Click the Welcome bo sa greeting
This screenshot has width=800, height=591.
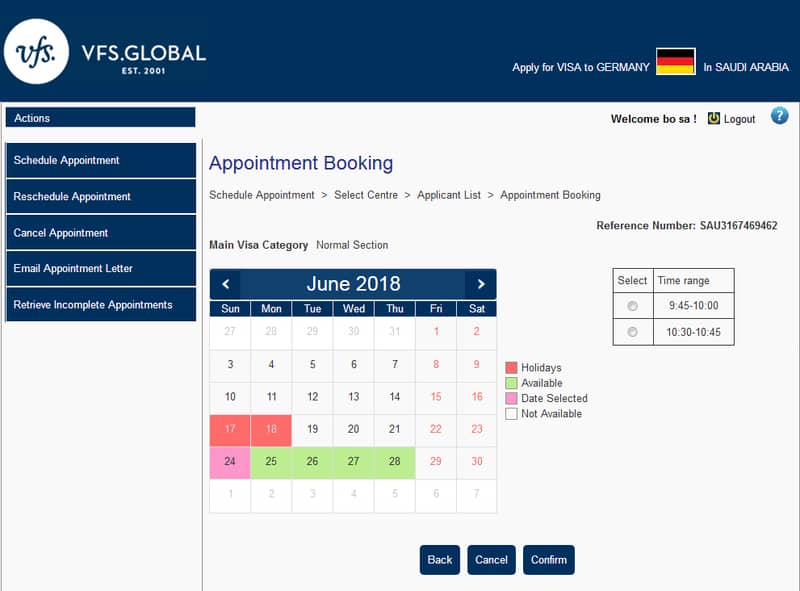pyautogui.click(x=654, y=119)
